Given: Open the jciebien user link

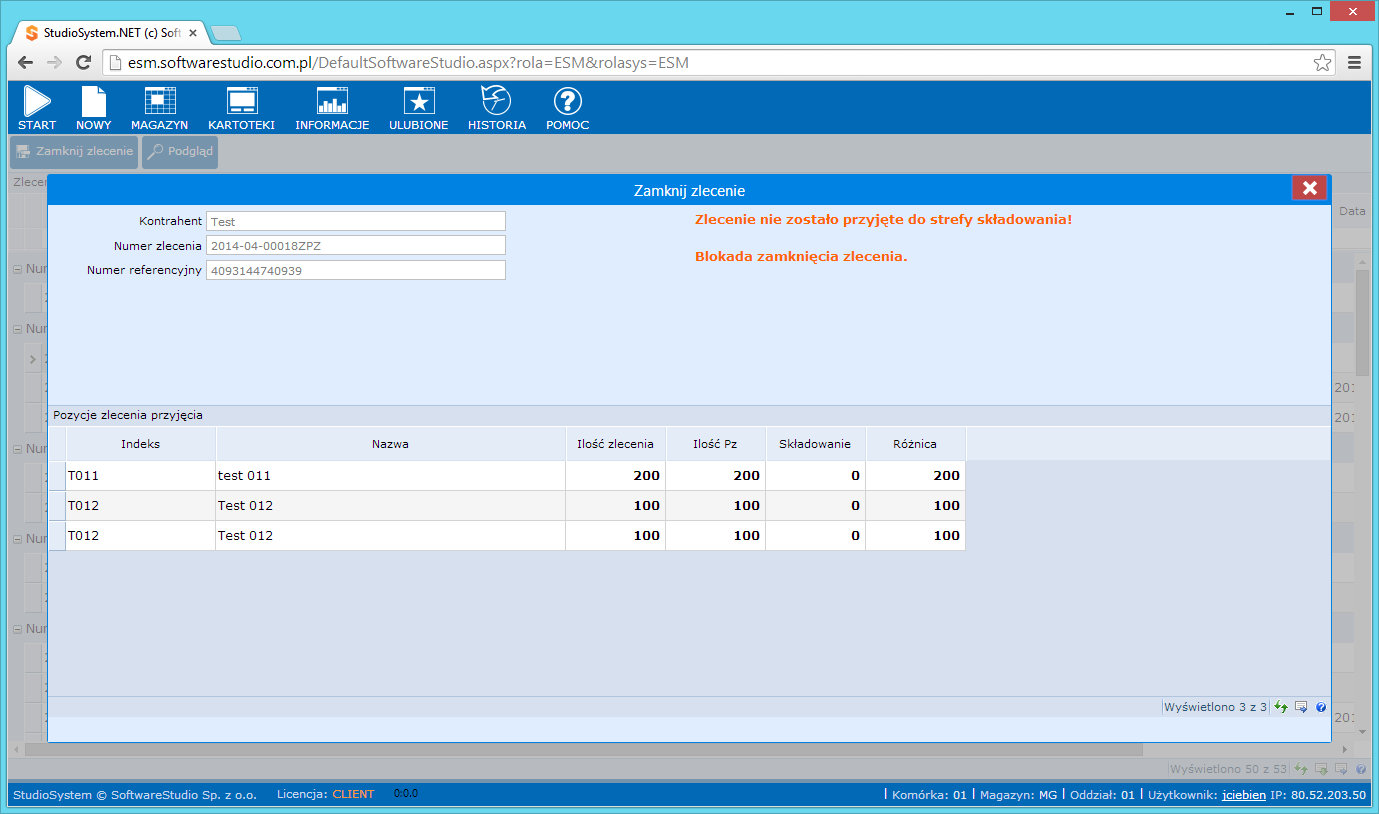Looking at the screenshot, I should coord(1242,795).
